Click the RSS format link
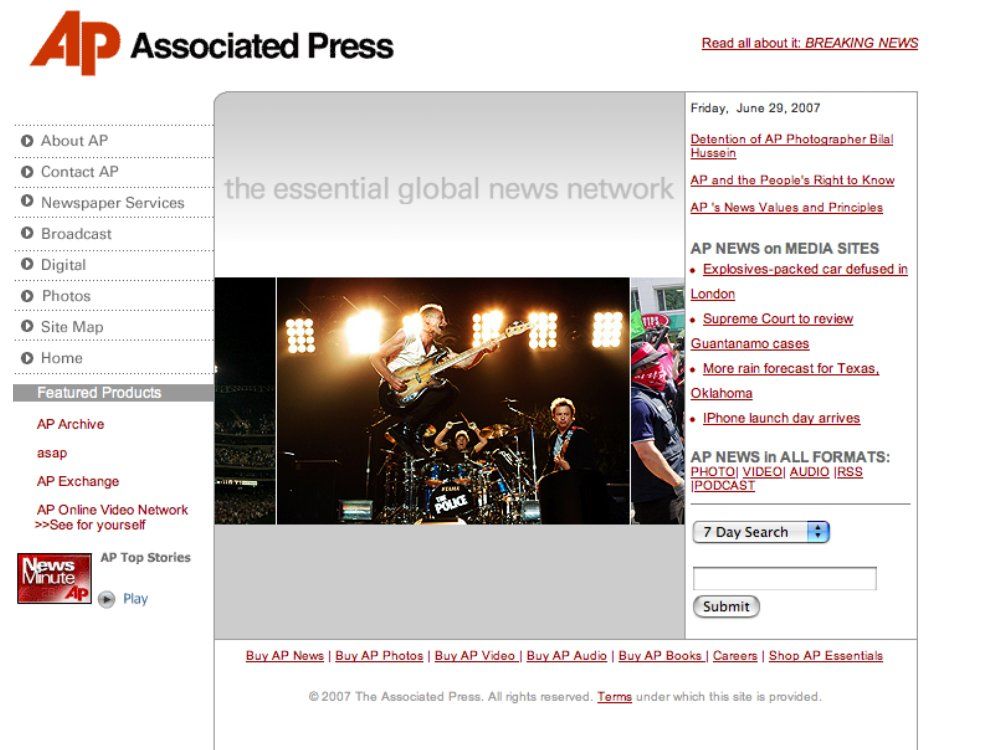1000x750 pixels. coord(849,472)
